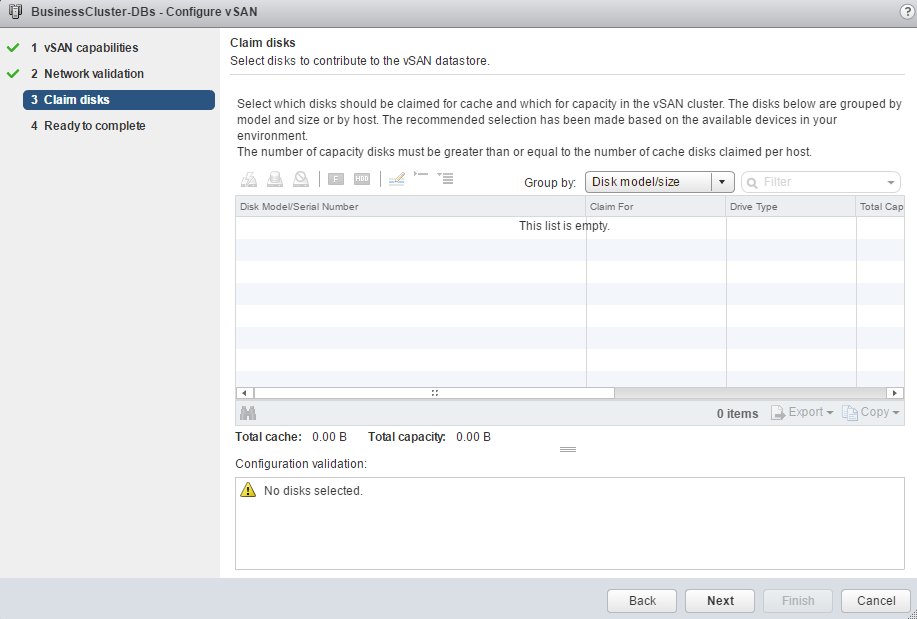The width and height of the screenshot is (917, 619).
Task: Click the mark as flash disk icon
Action: click(x=336, y=180)
